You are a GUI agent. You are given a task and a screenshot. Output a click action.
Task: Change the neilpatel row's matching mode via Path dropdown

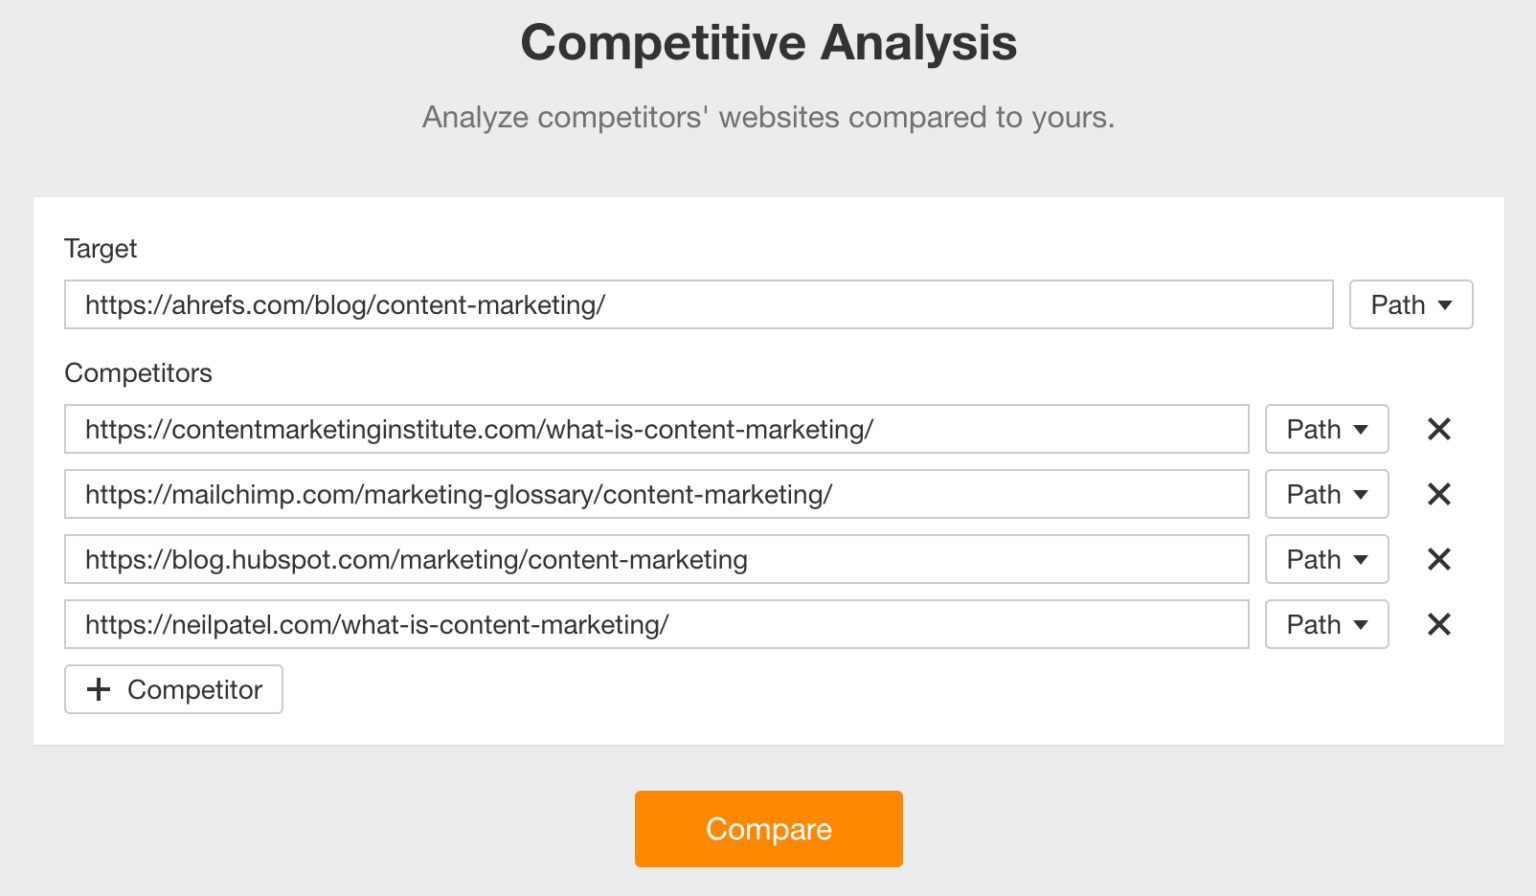coord(1327,624)
